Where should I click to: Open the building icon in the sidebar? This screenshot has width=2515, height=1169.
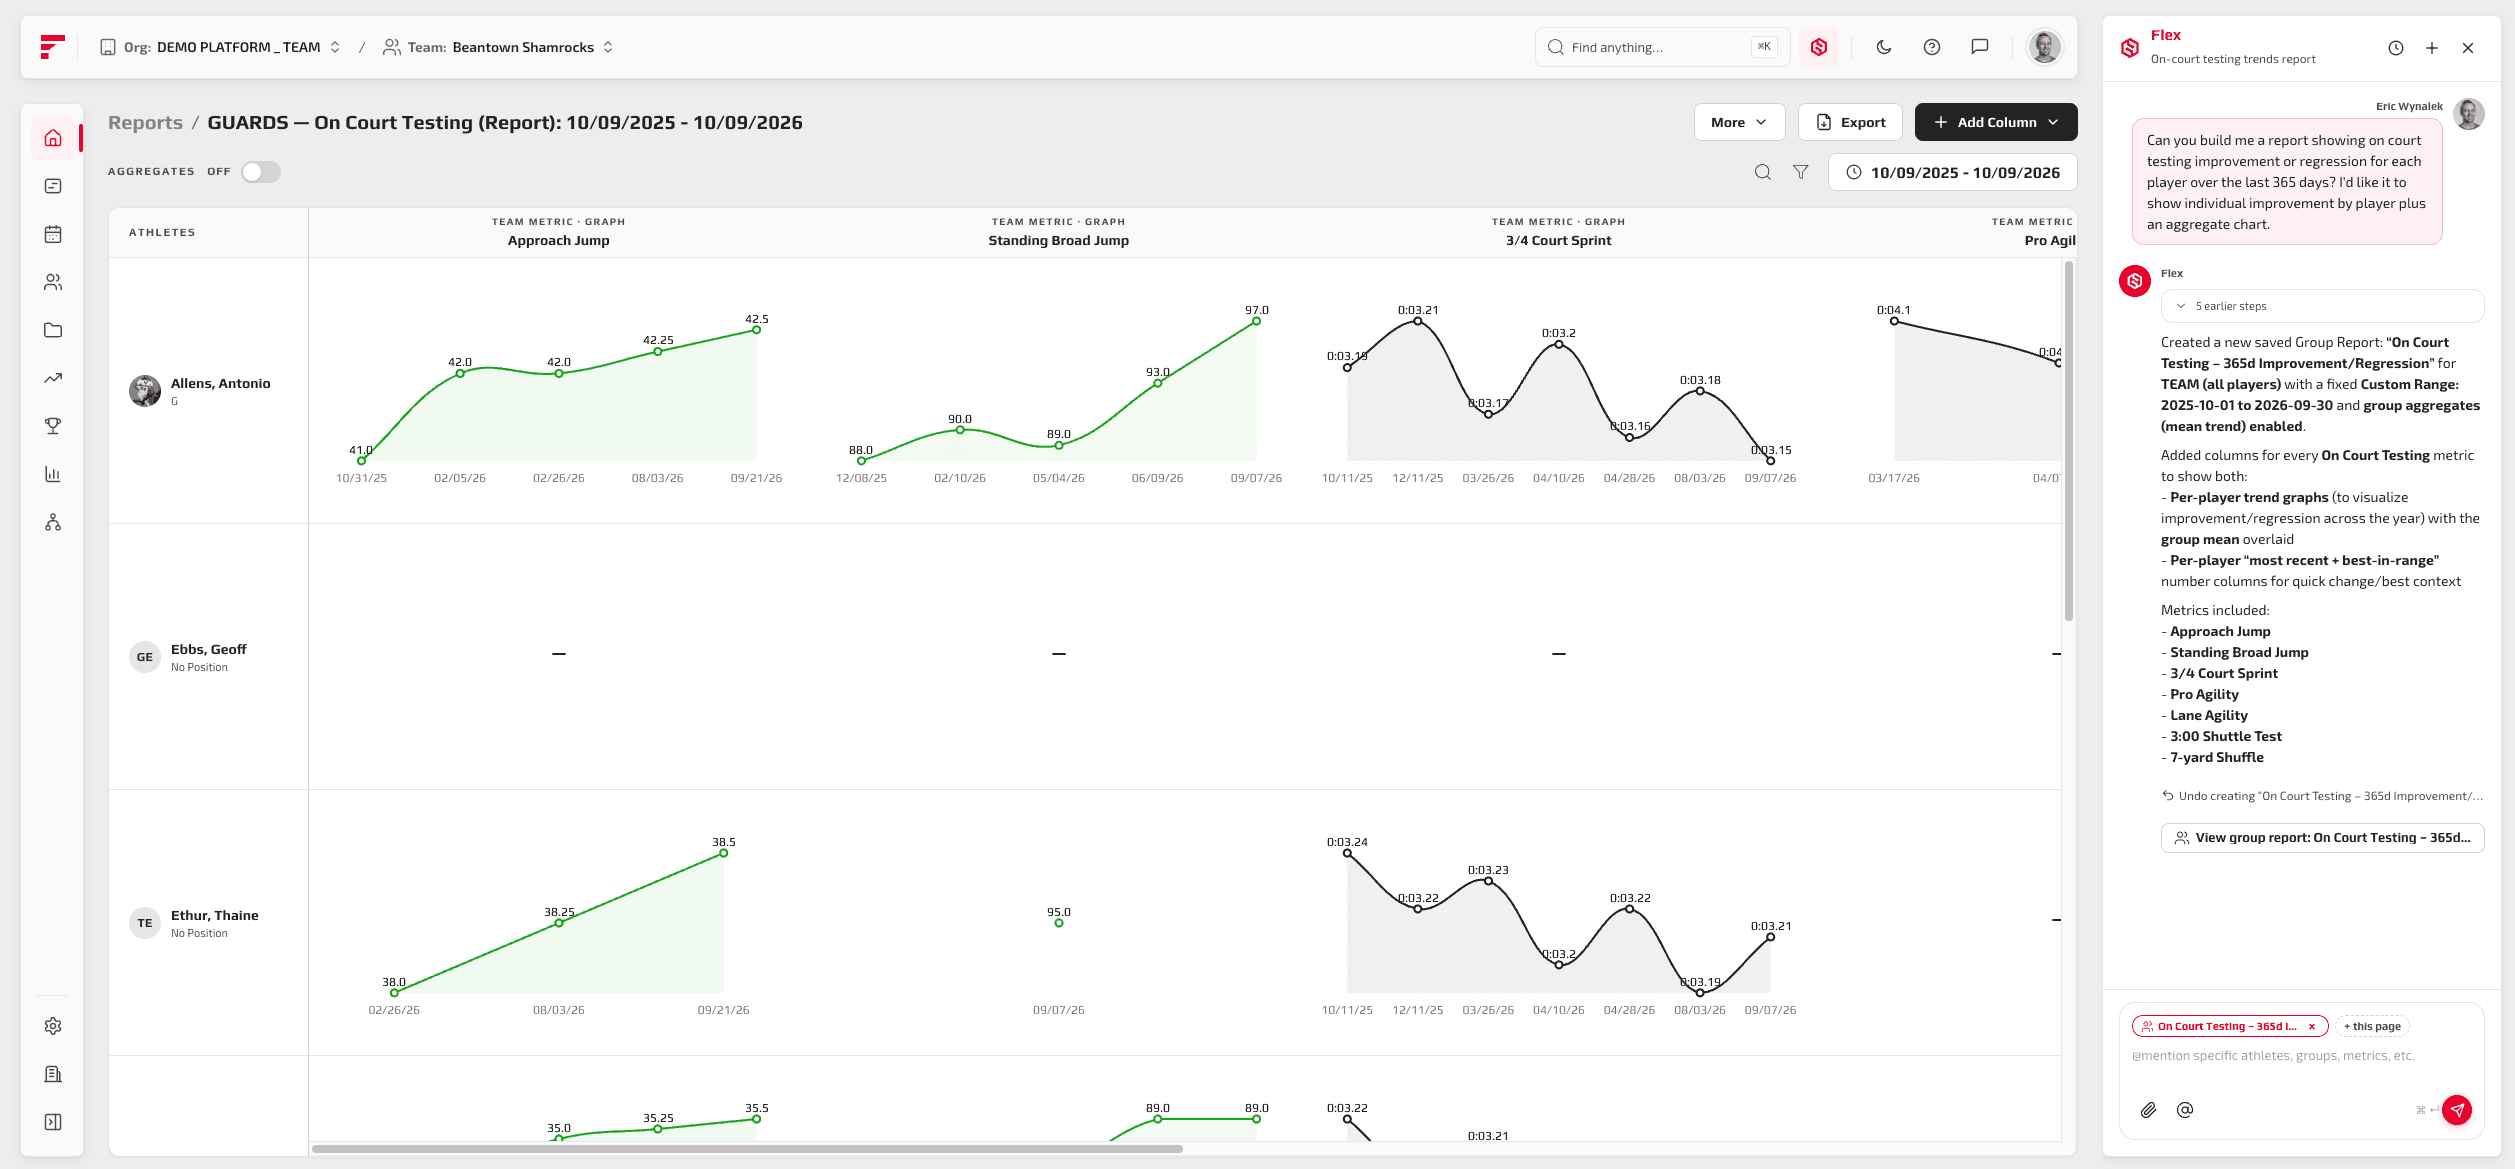point(53,1074)
